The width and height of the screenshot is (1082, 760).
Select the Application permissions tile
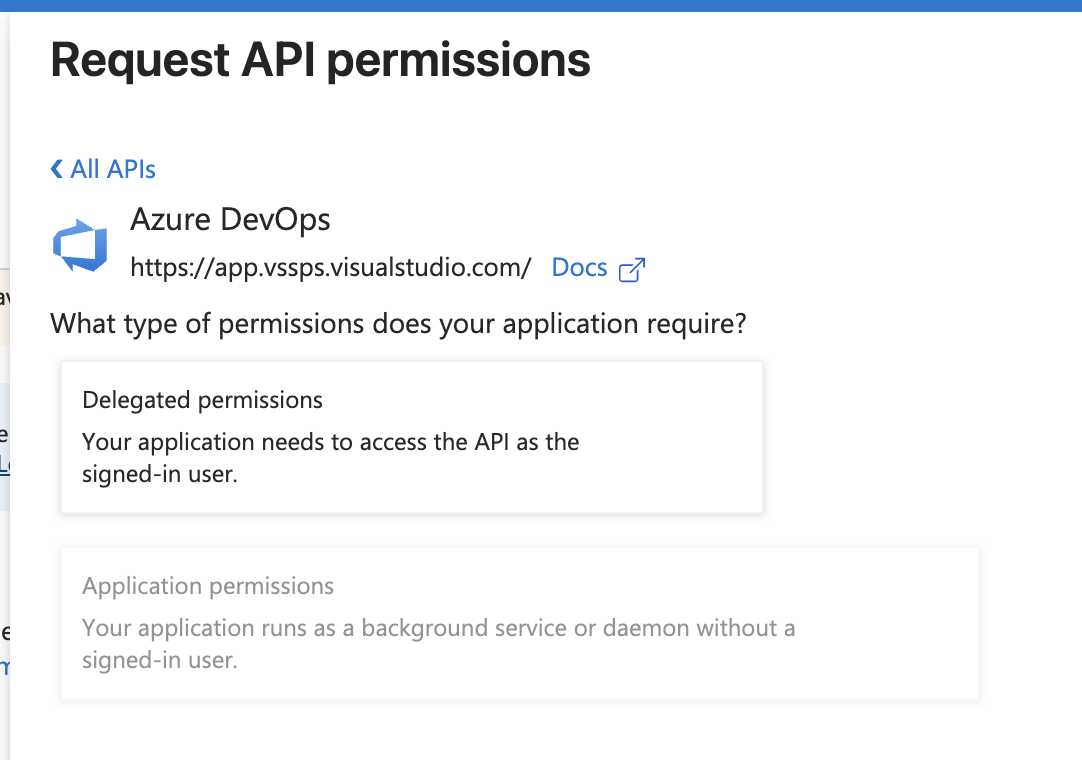click(520, 623)
